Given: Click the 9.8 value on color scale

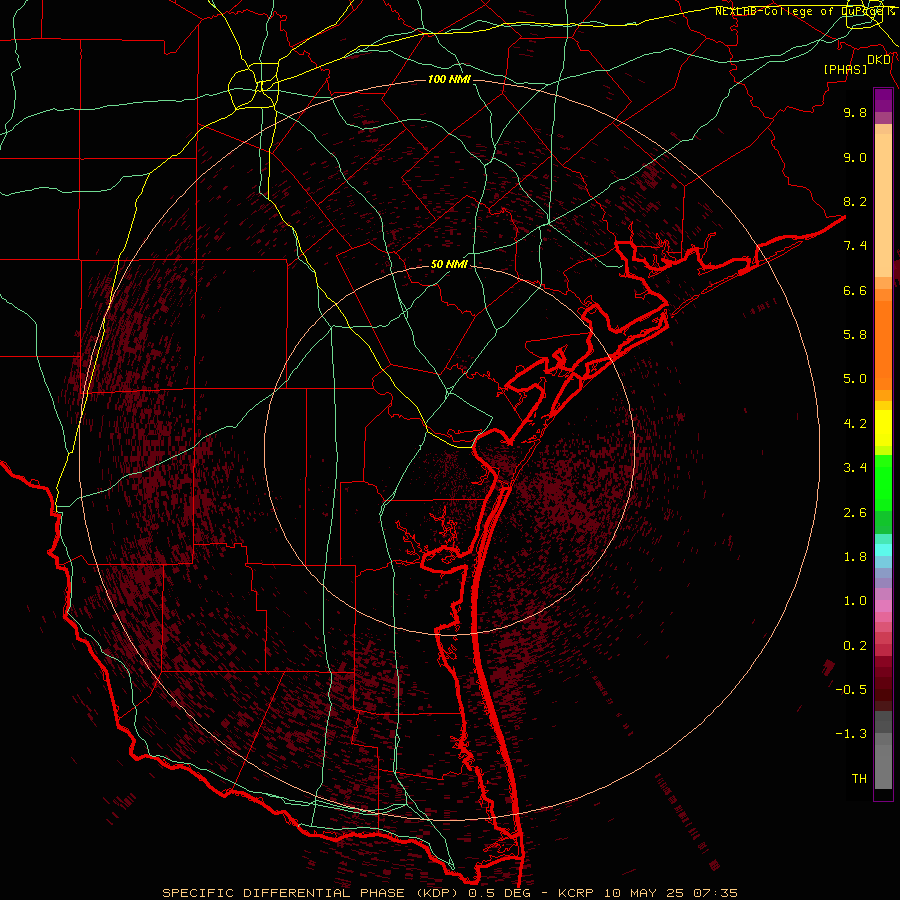Looking at the screenshot, I should click(x=855, y=112).
